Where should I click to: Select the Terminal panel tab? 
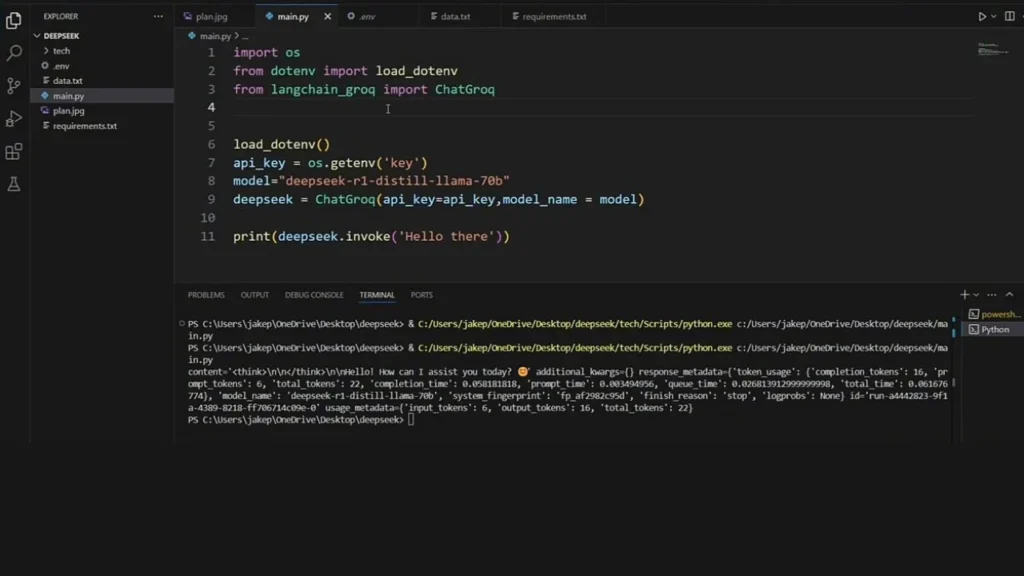(377, 295)
